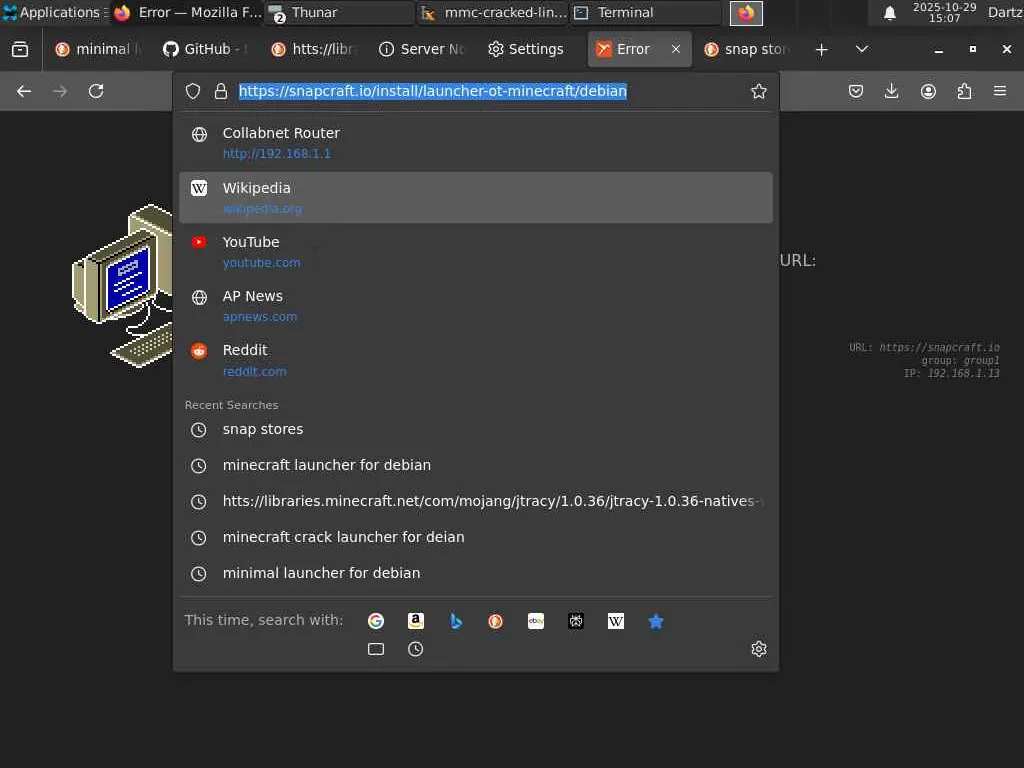This screenshot has height=768, width=1024.
Task: Open a new tab with plus button
Action: [822, 50]
